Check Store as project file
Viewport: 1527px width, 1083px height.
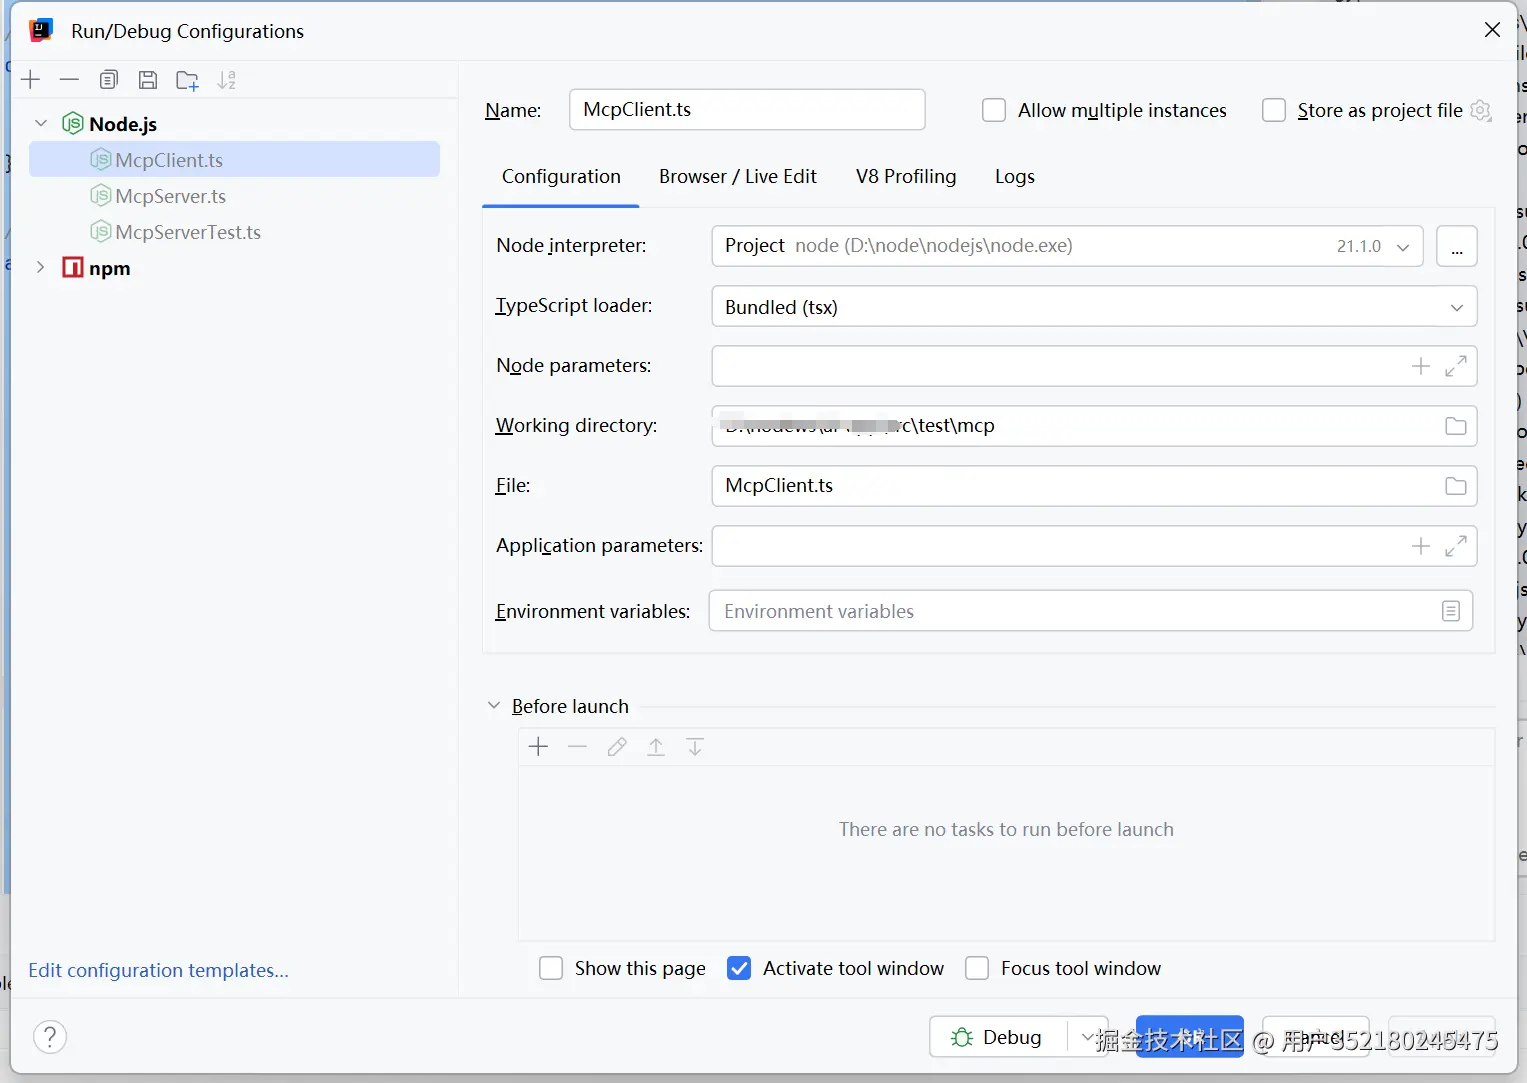point(1274,110)
